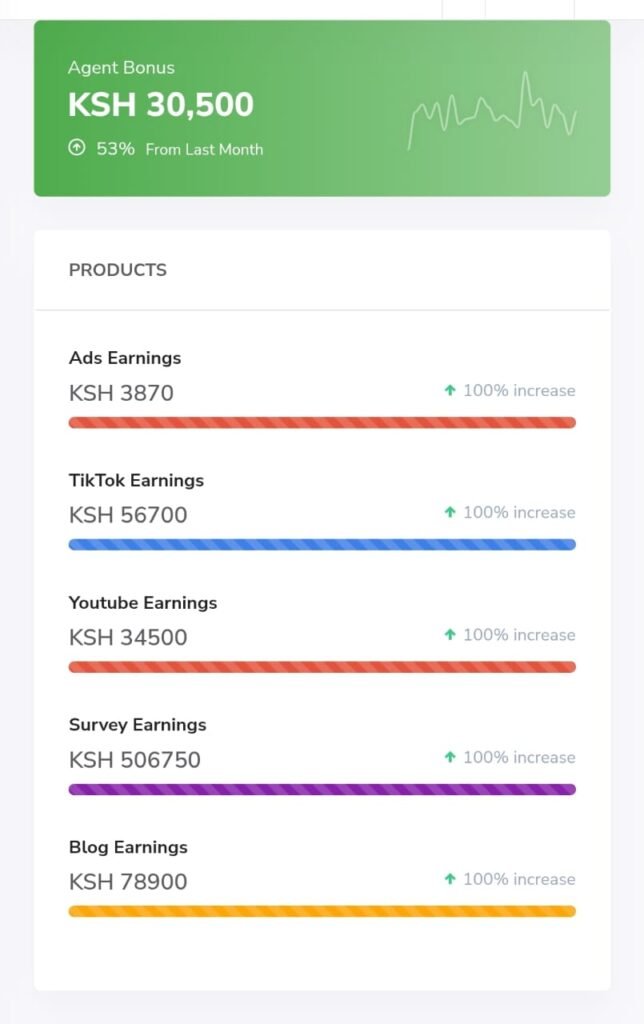
Task: Click the green arrow on the Blog Earnings row
Action: (449, 879)
